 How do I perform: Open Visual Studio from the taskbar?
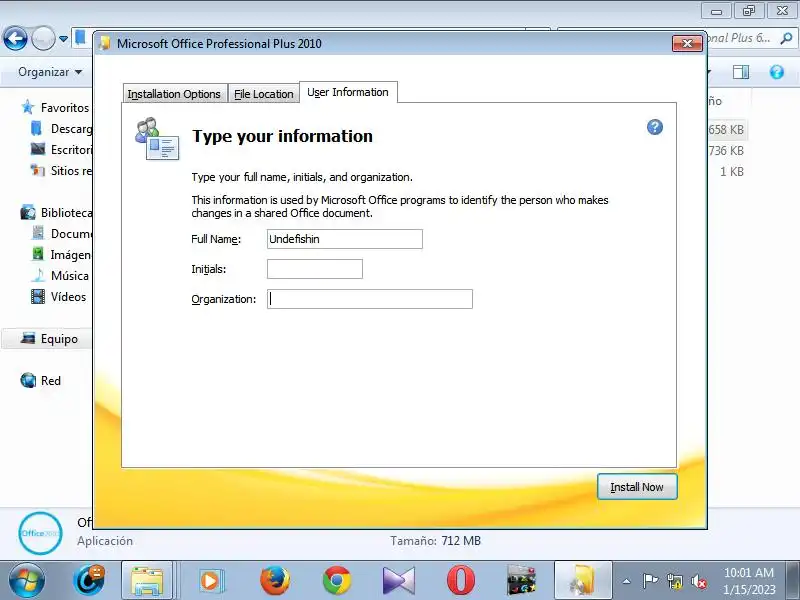[399, 581]
